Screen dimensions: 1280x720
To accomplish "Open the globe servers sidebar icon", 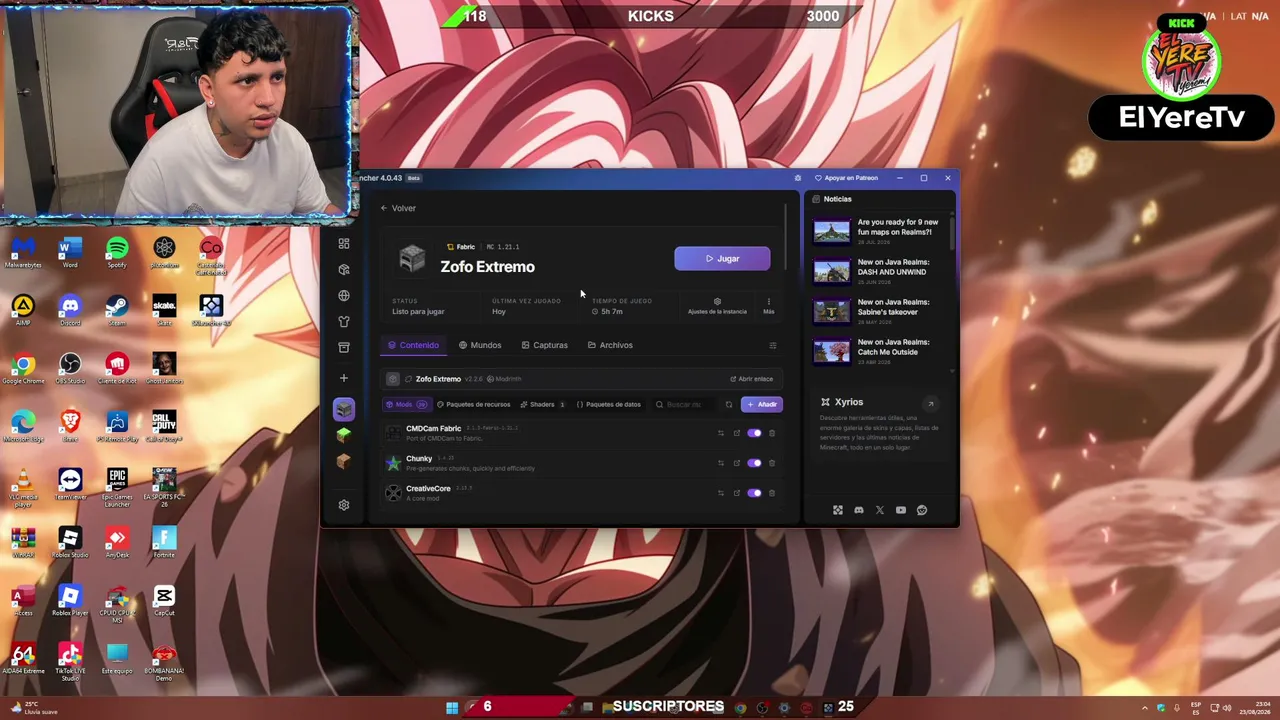I will point(344,296).
